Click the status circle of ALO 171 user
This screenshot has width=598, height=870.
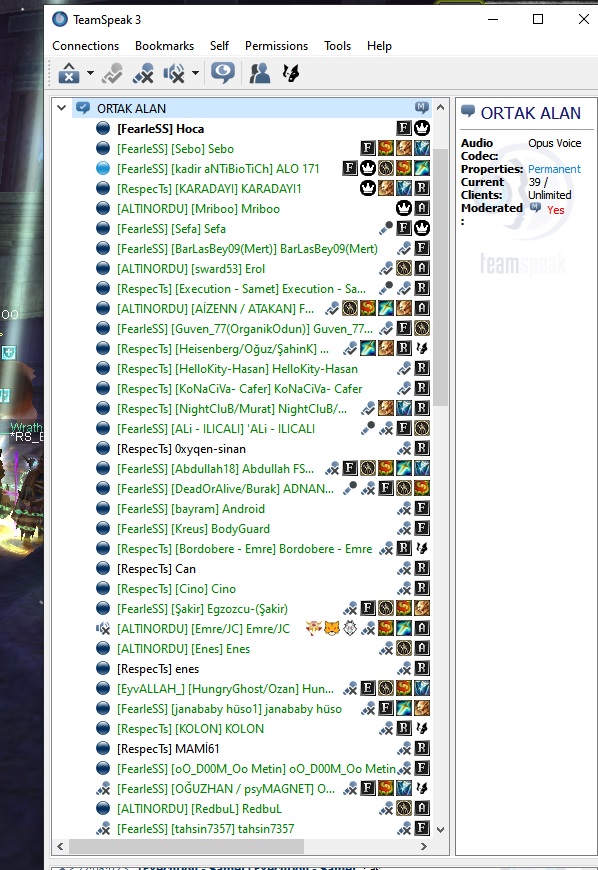tap(103, 168)
